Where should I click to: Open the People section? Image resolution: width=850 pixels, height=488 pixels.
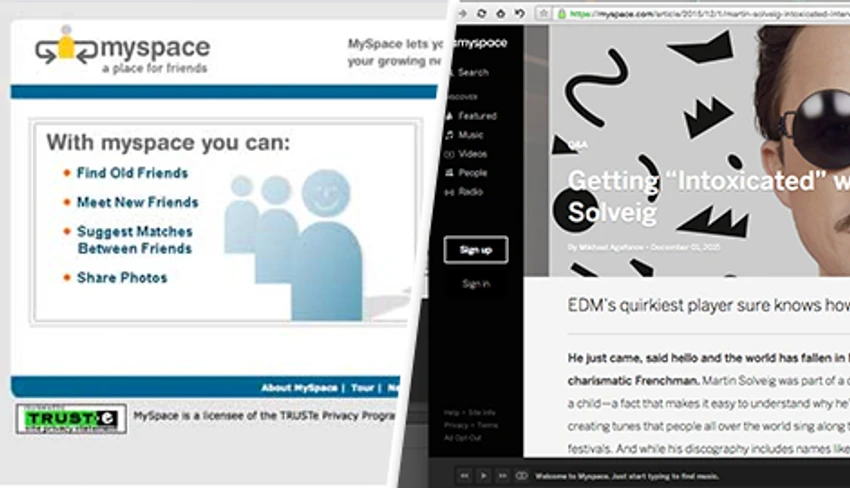click(466, 173)
